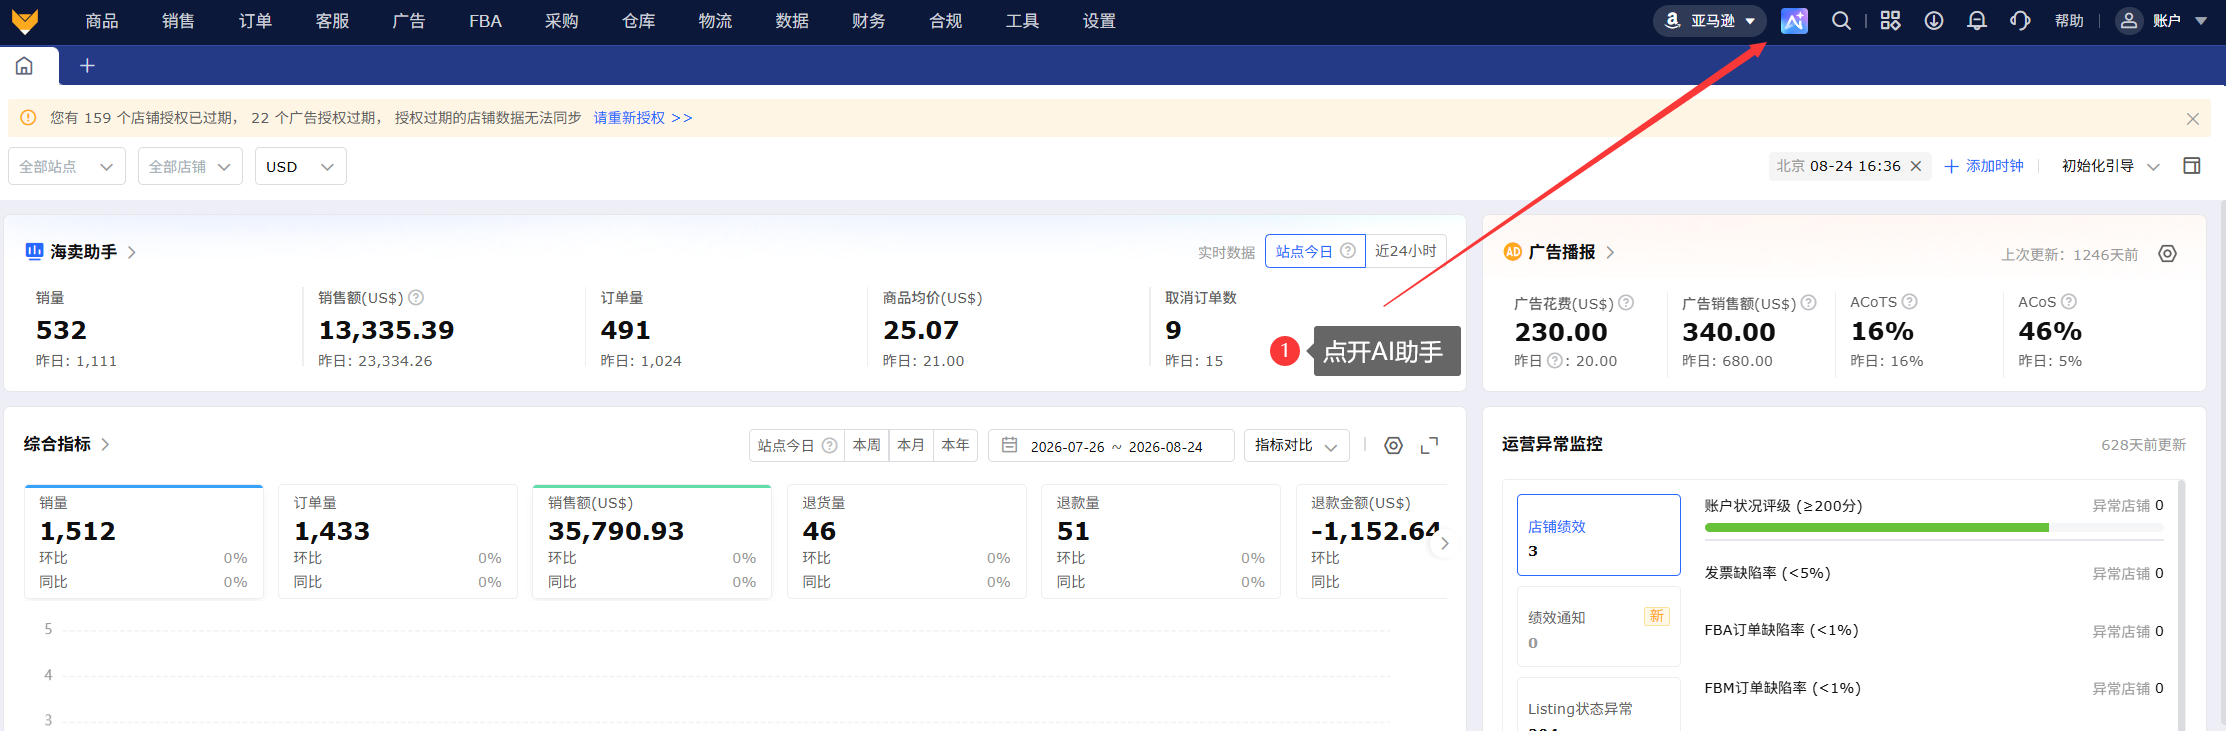Viewport: 2226px width, 731px height.
Task: Click the help icon next to 广告花费(US$)
Action: click(1626, 303)
